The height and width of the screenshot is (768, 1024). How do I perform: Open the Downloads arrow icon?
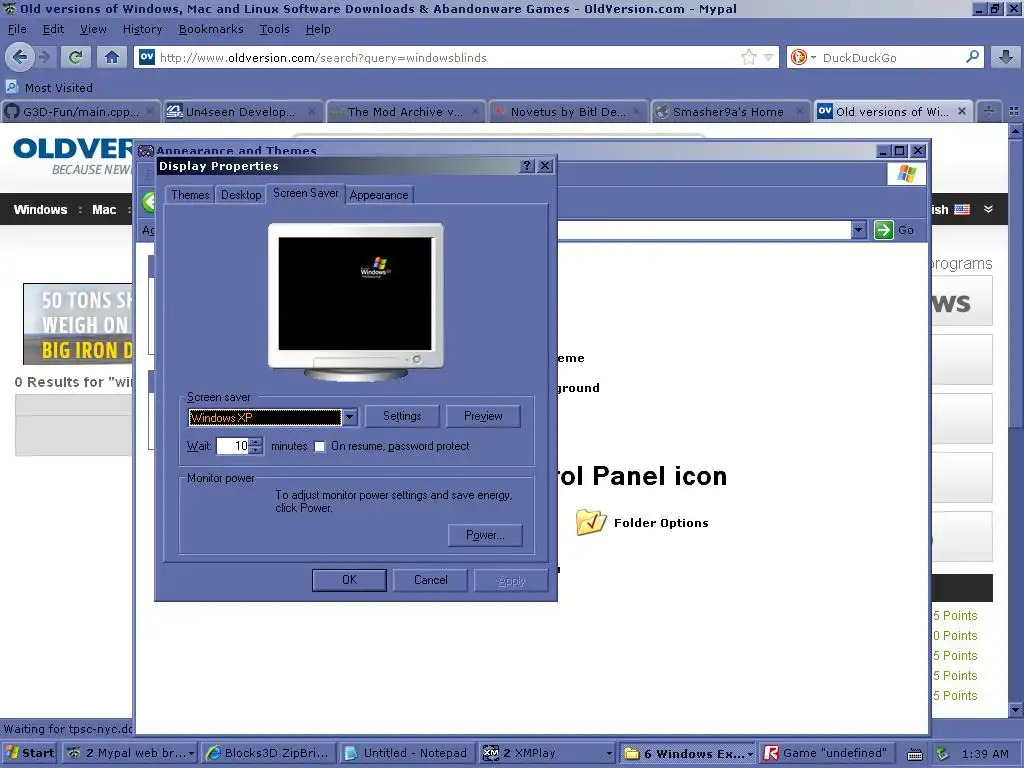point(1006,57)
